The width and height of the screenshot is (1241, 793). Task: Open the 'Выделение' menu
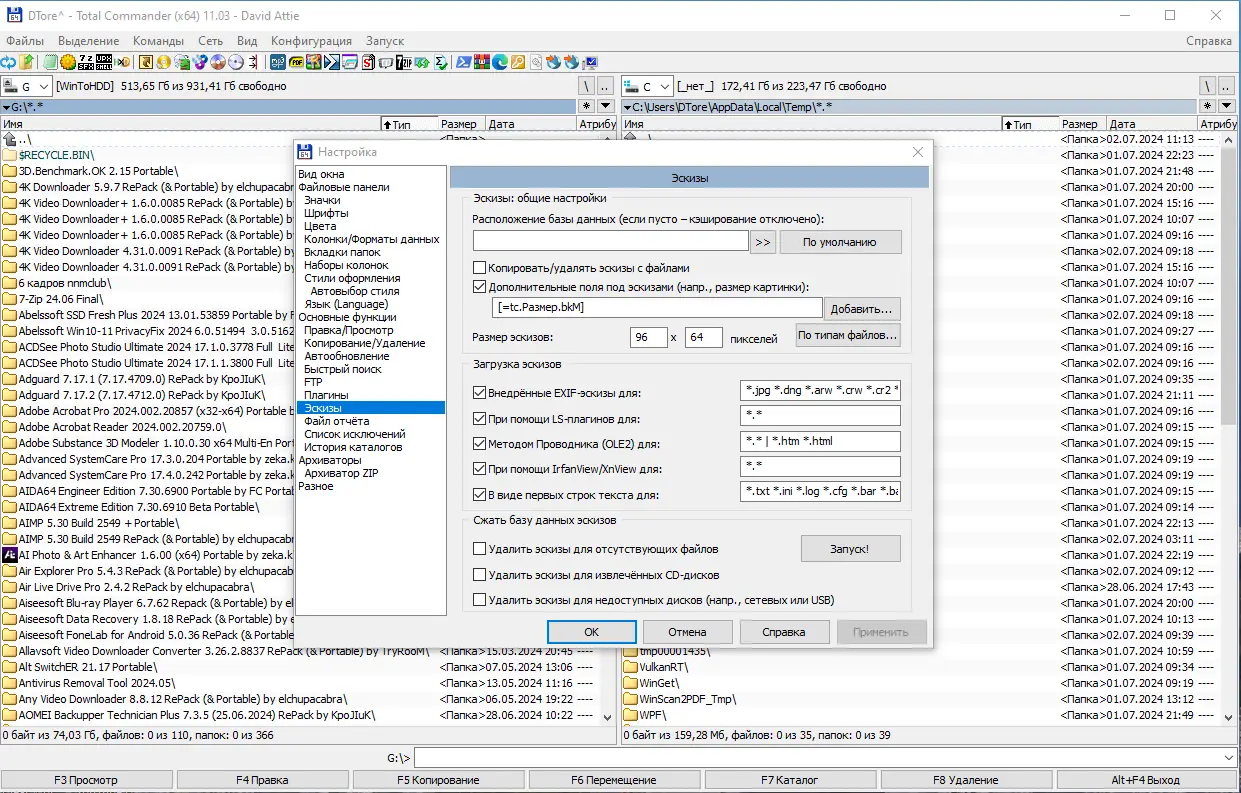click(x=88, y=41)
